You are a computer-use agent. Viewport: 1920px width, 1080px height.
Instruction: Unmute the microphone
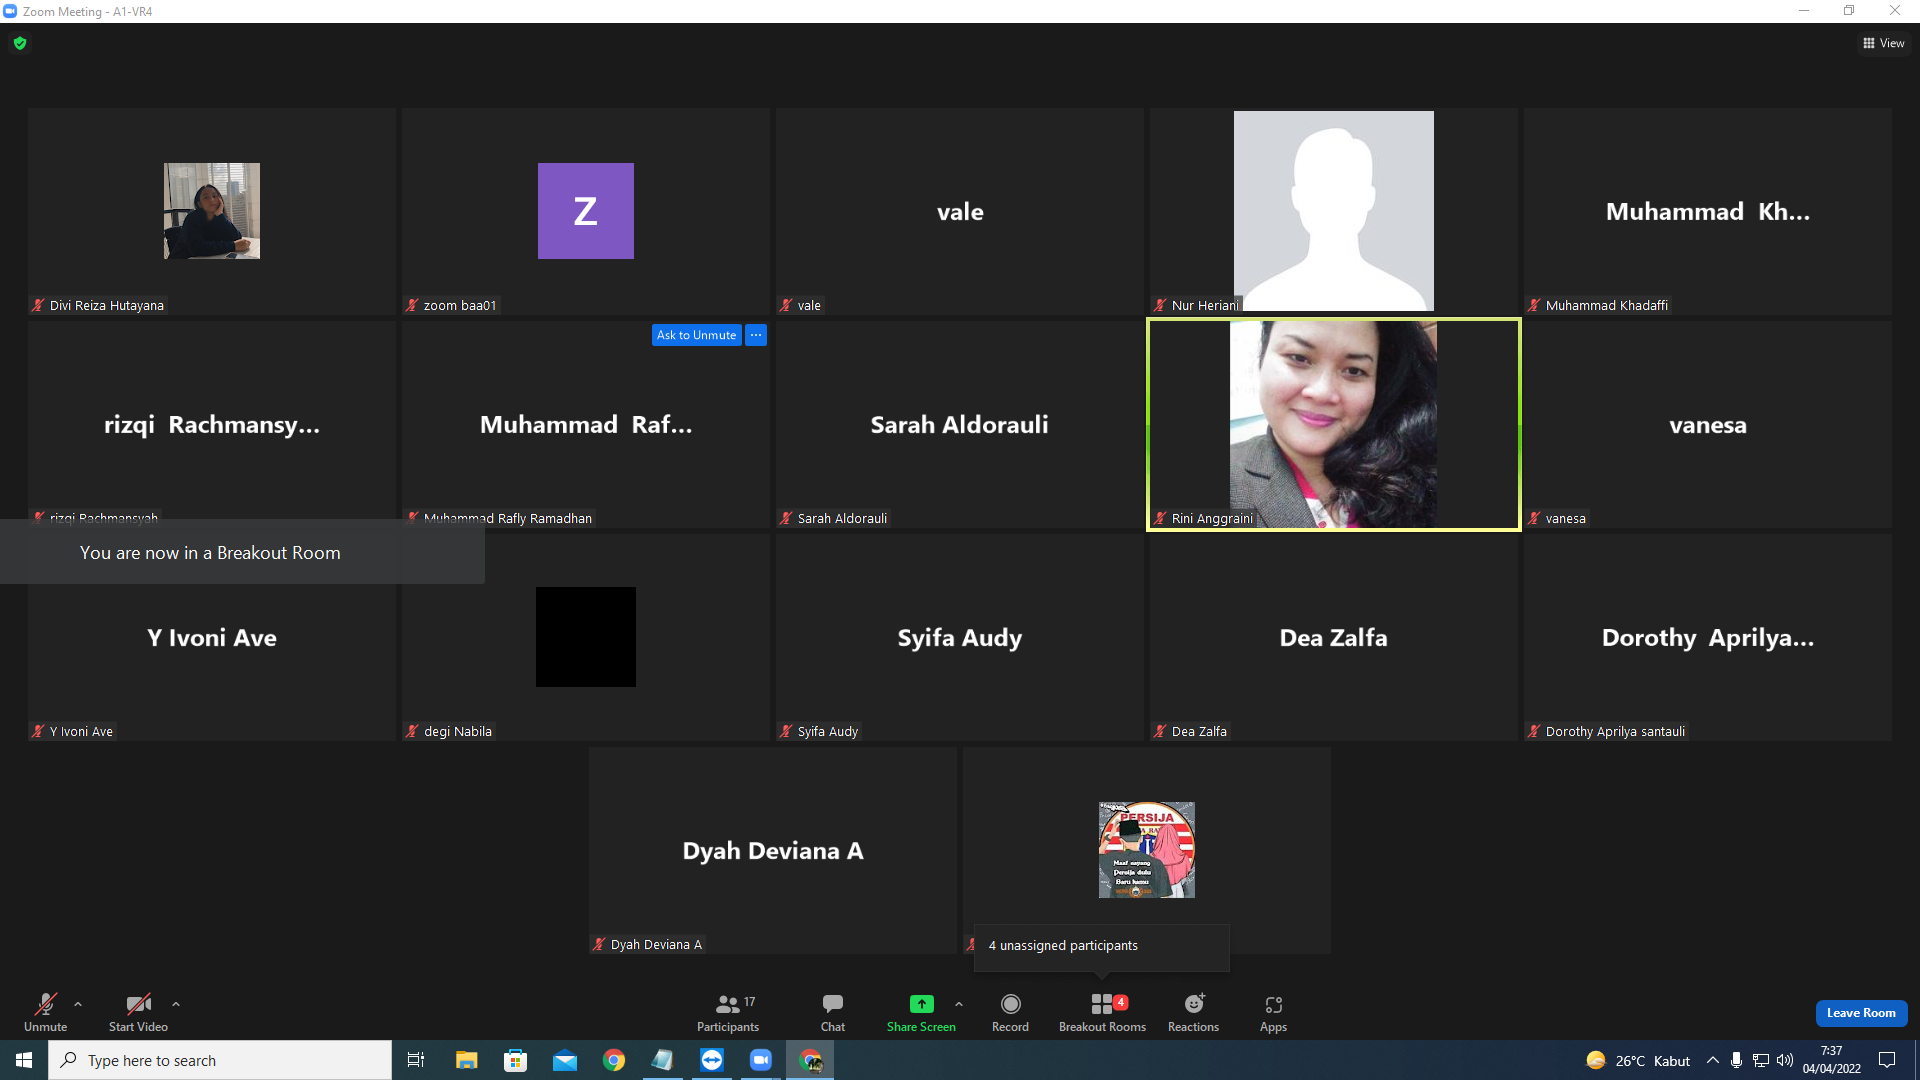(x=45, y=1012)
